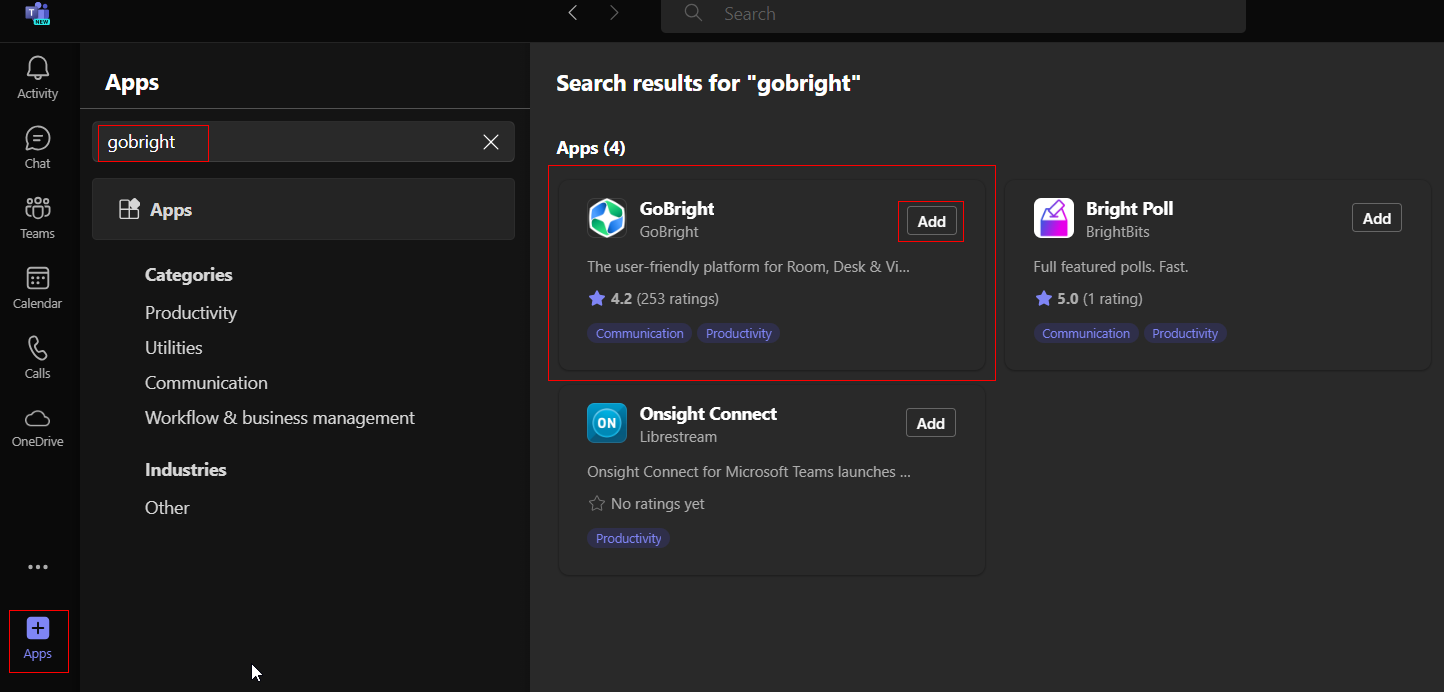The width and height of the screenshot is (1444, 692).
Task: Clear the gobright search with X
Action: (x=491, y=142)
